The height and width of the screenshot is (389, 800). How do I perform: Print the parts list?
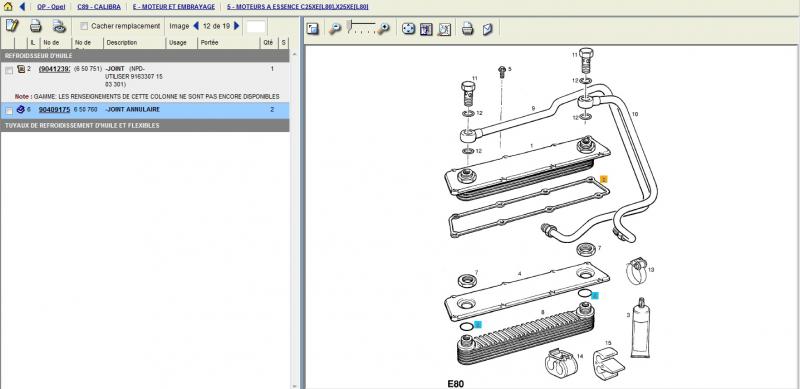pyautogui.click(x=35, y=26)
